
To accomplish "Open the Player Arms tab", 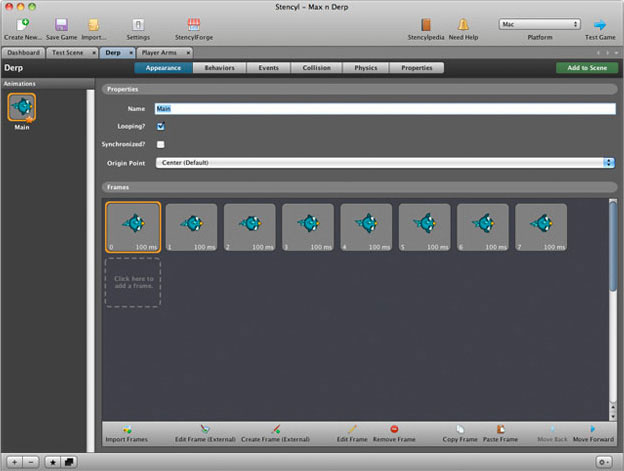I will 163,51.
